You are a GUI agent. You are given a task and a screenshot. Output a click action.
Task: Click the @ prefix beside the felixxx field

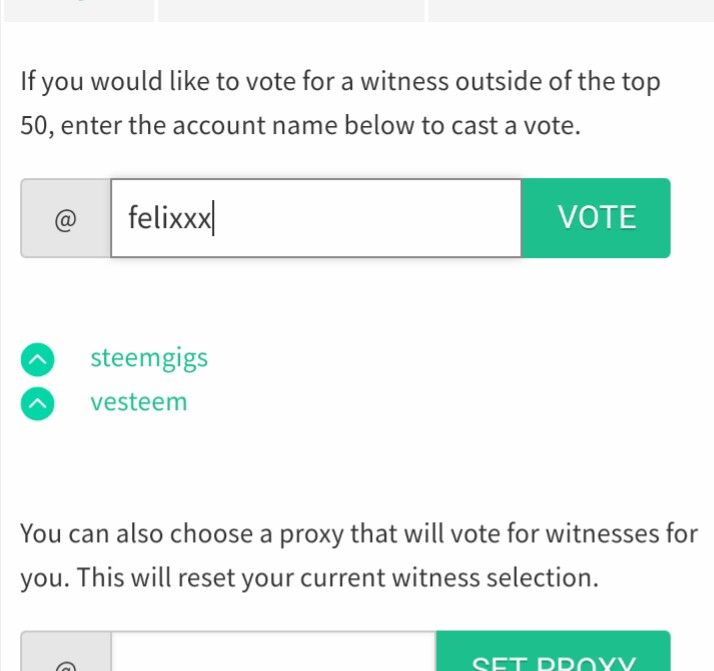click(66, 218)
